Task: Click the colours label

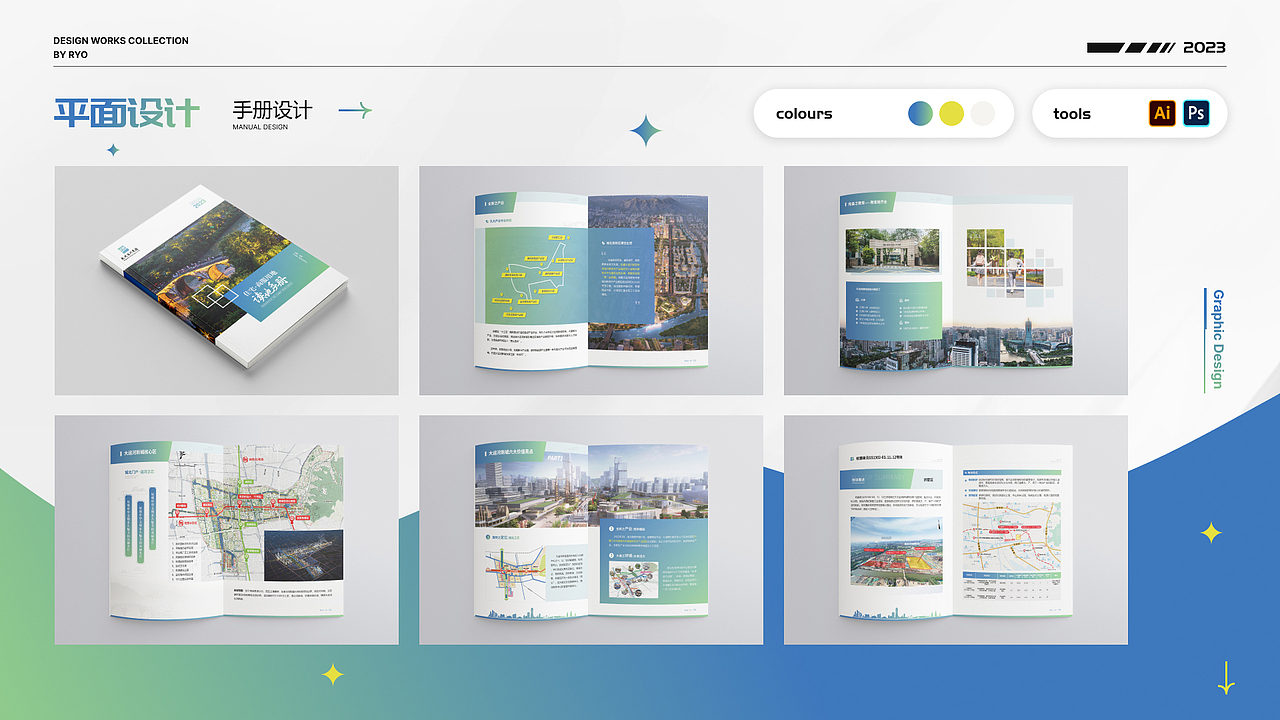Action: [x=804, y=114]
